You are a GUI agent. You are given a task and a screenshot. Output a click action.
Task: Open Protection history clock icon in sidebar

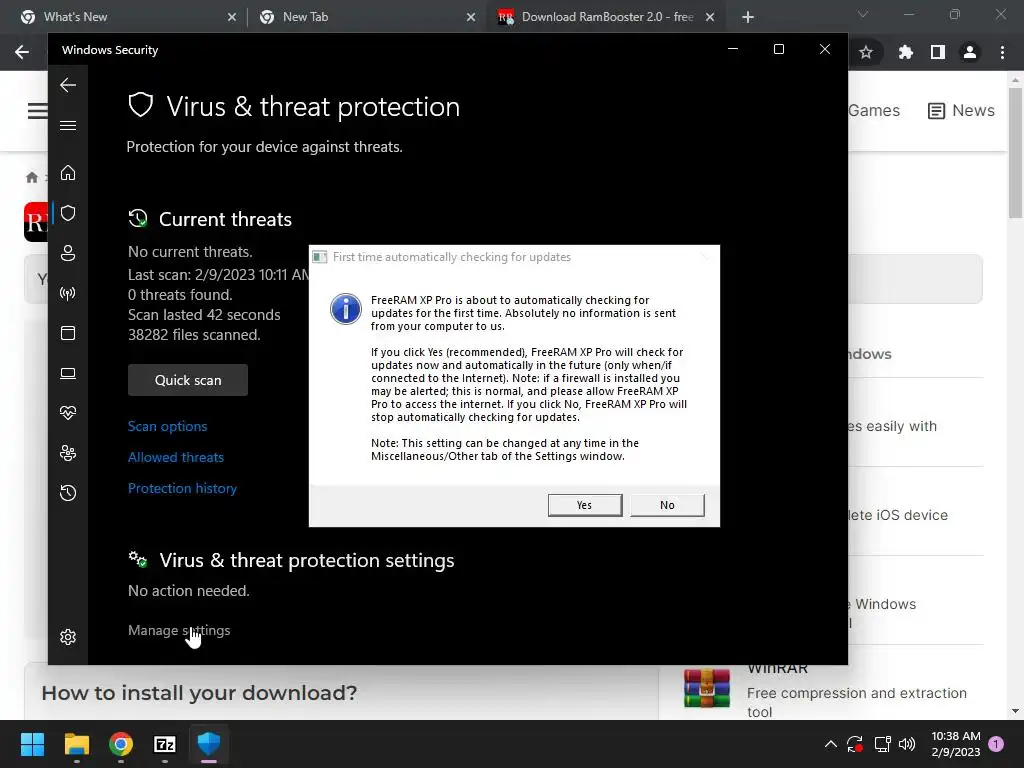[x=68, y=493]
